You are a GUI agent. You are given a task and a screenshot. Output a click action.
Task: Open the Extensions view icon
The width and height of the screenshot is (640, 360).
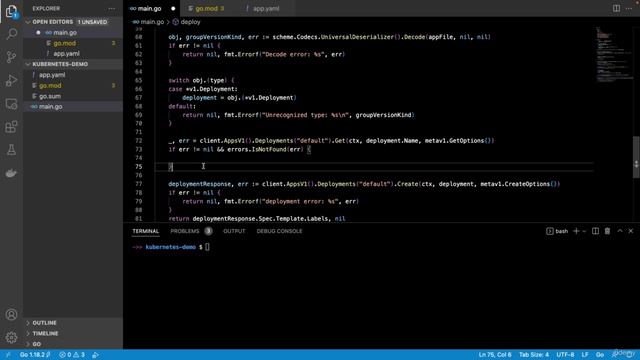(x=11, y=127)
